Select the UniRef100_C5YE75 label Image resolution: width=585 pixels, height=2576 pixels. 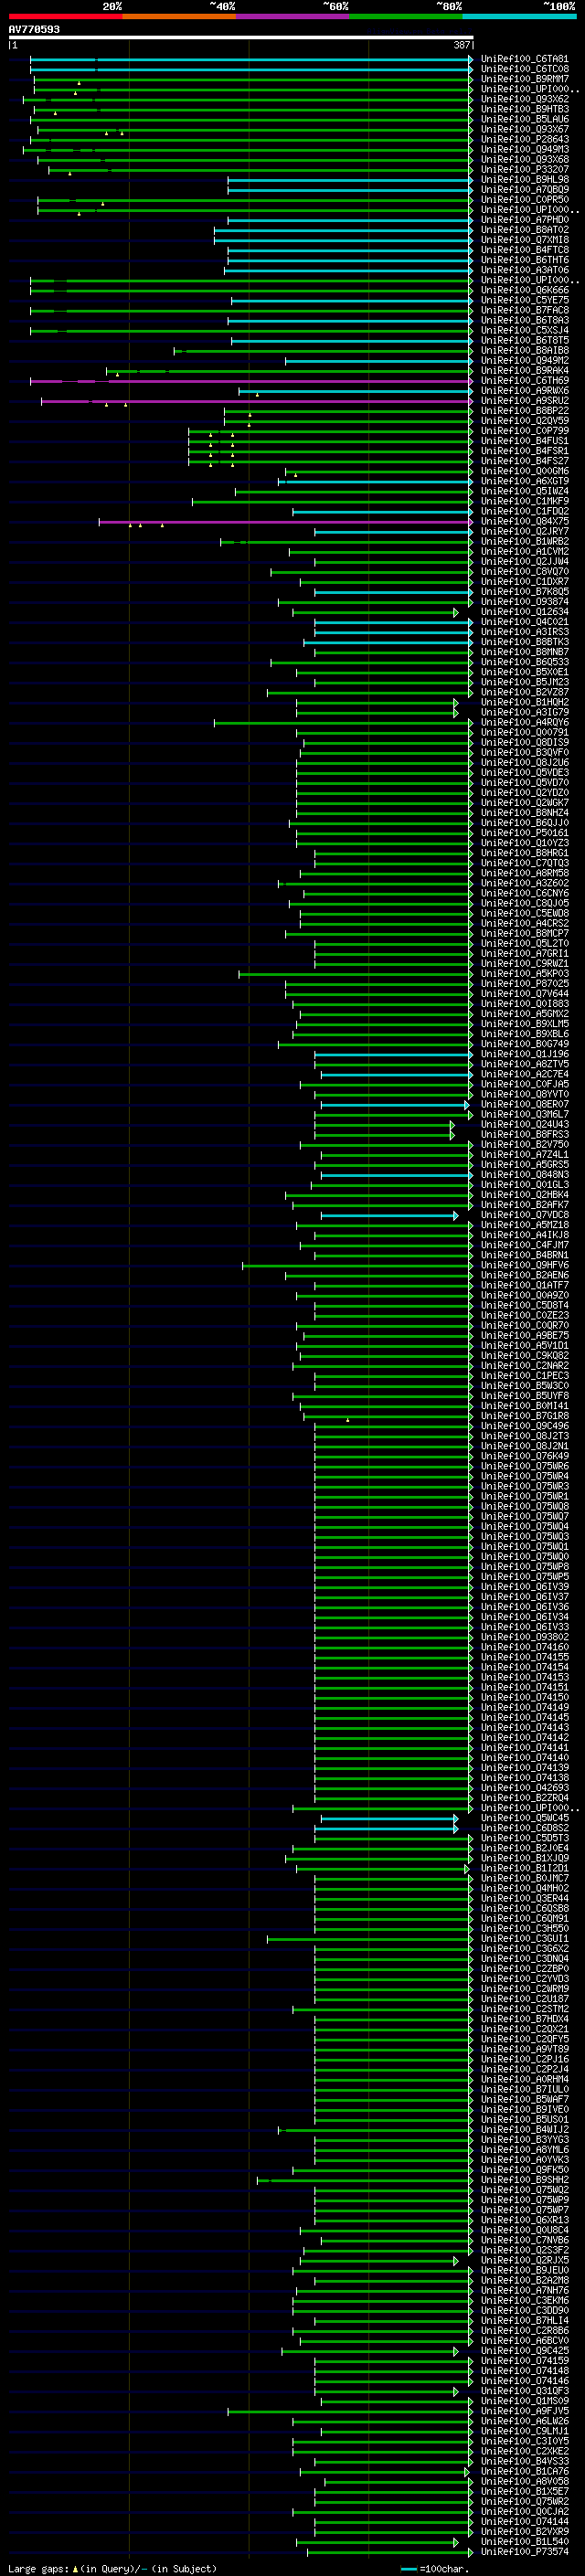click(x=525, y=300)
